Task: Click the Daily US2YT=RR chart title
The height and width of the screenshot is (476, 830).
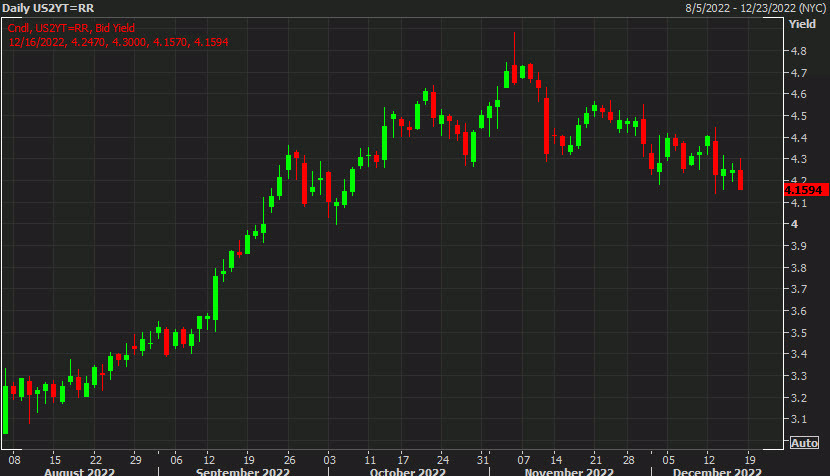Action: 48,7
